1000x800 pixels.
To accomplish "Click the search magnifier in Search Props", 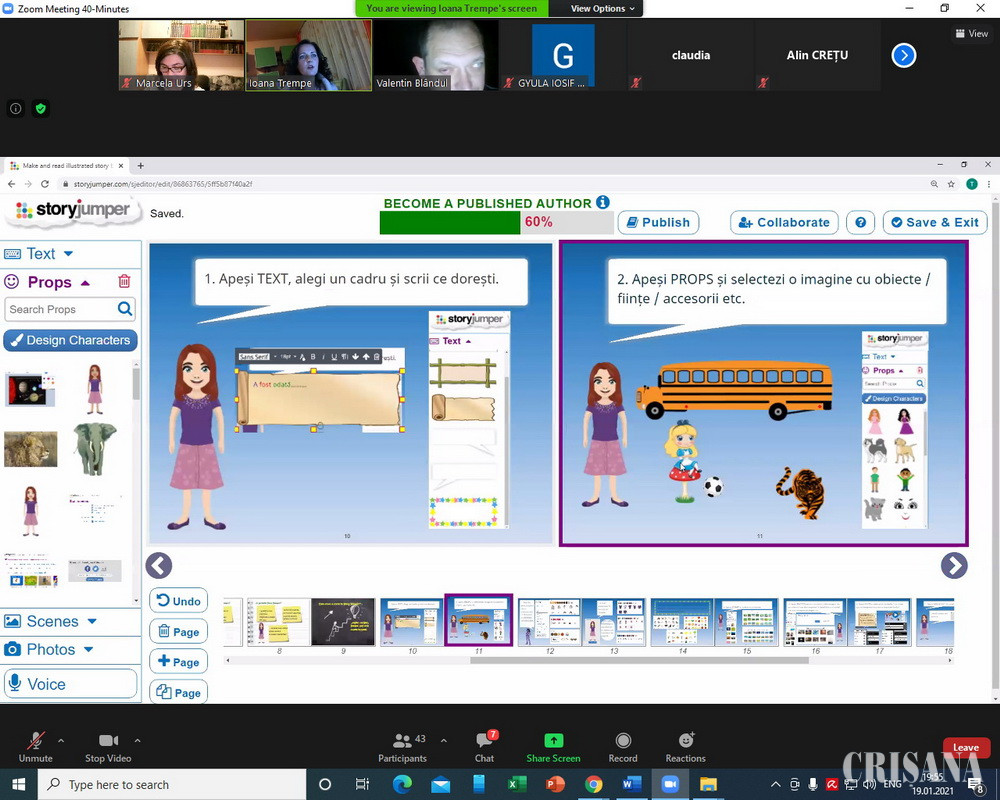I will point(125,309).
